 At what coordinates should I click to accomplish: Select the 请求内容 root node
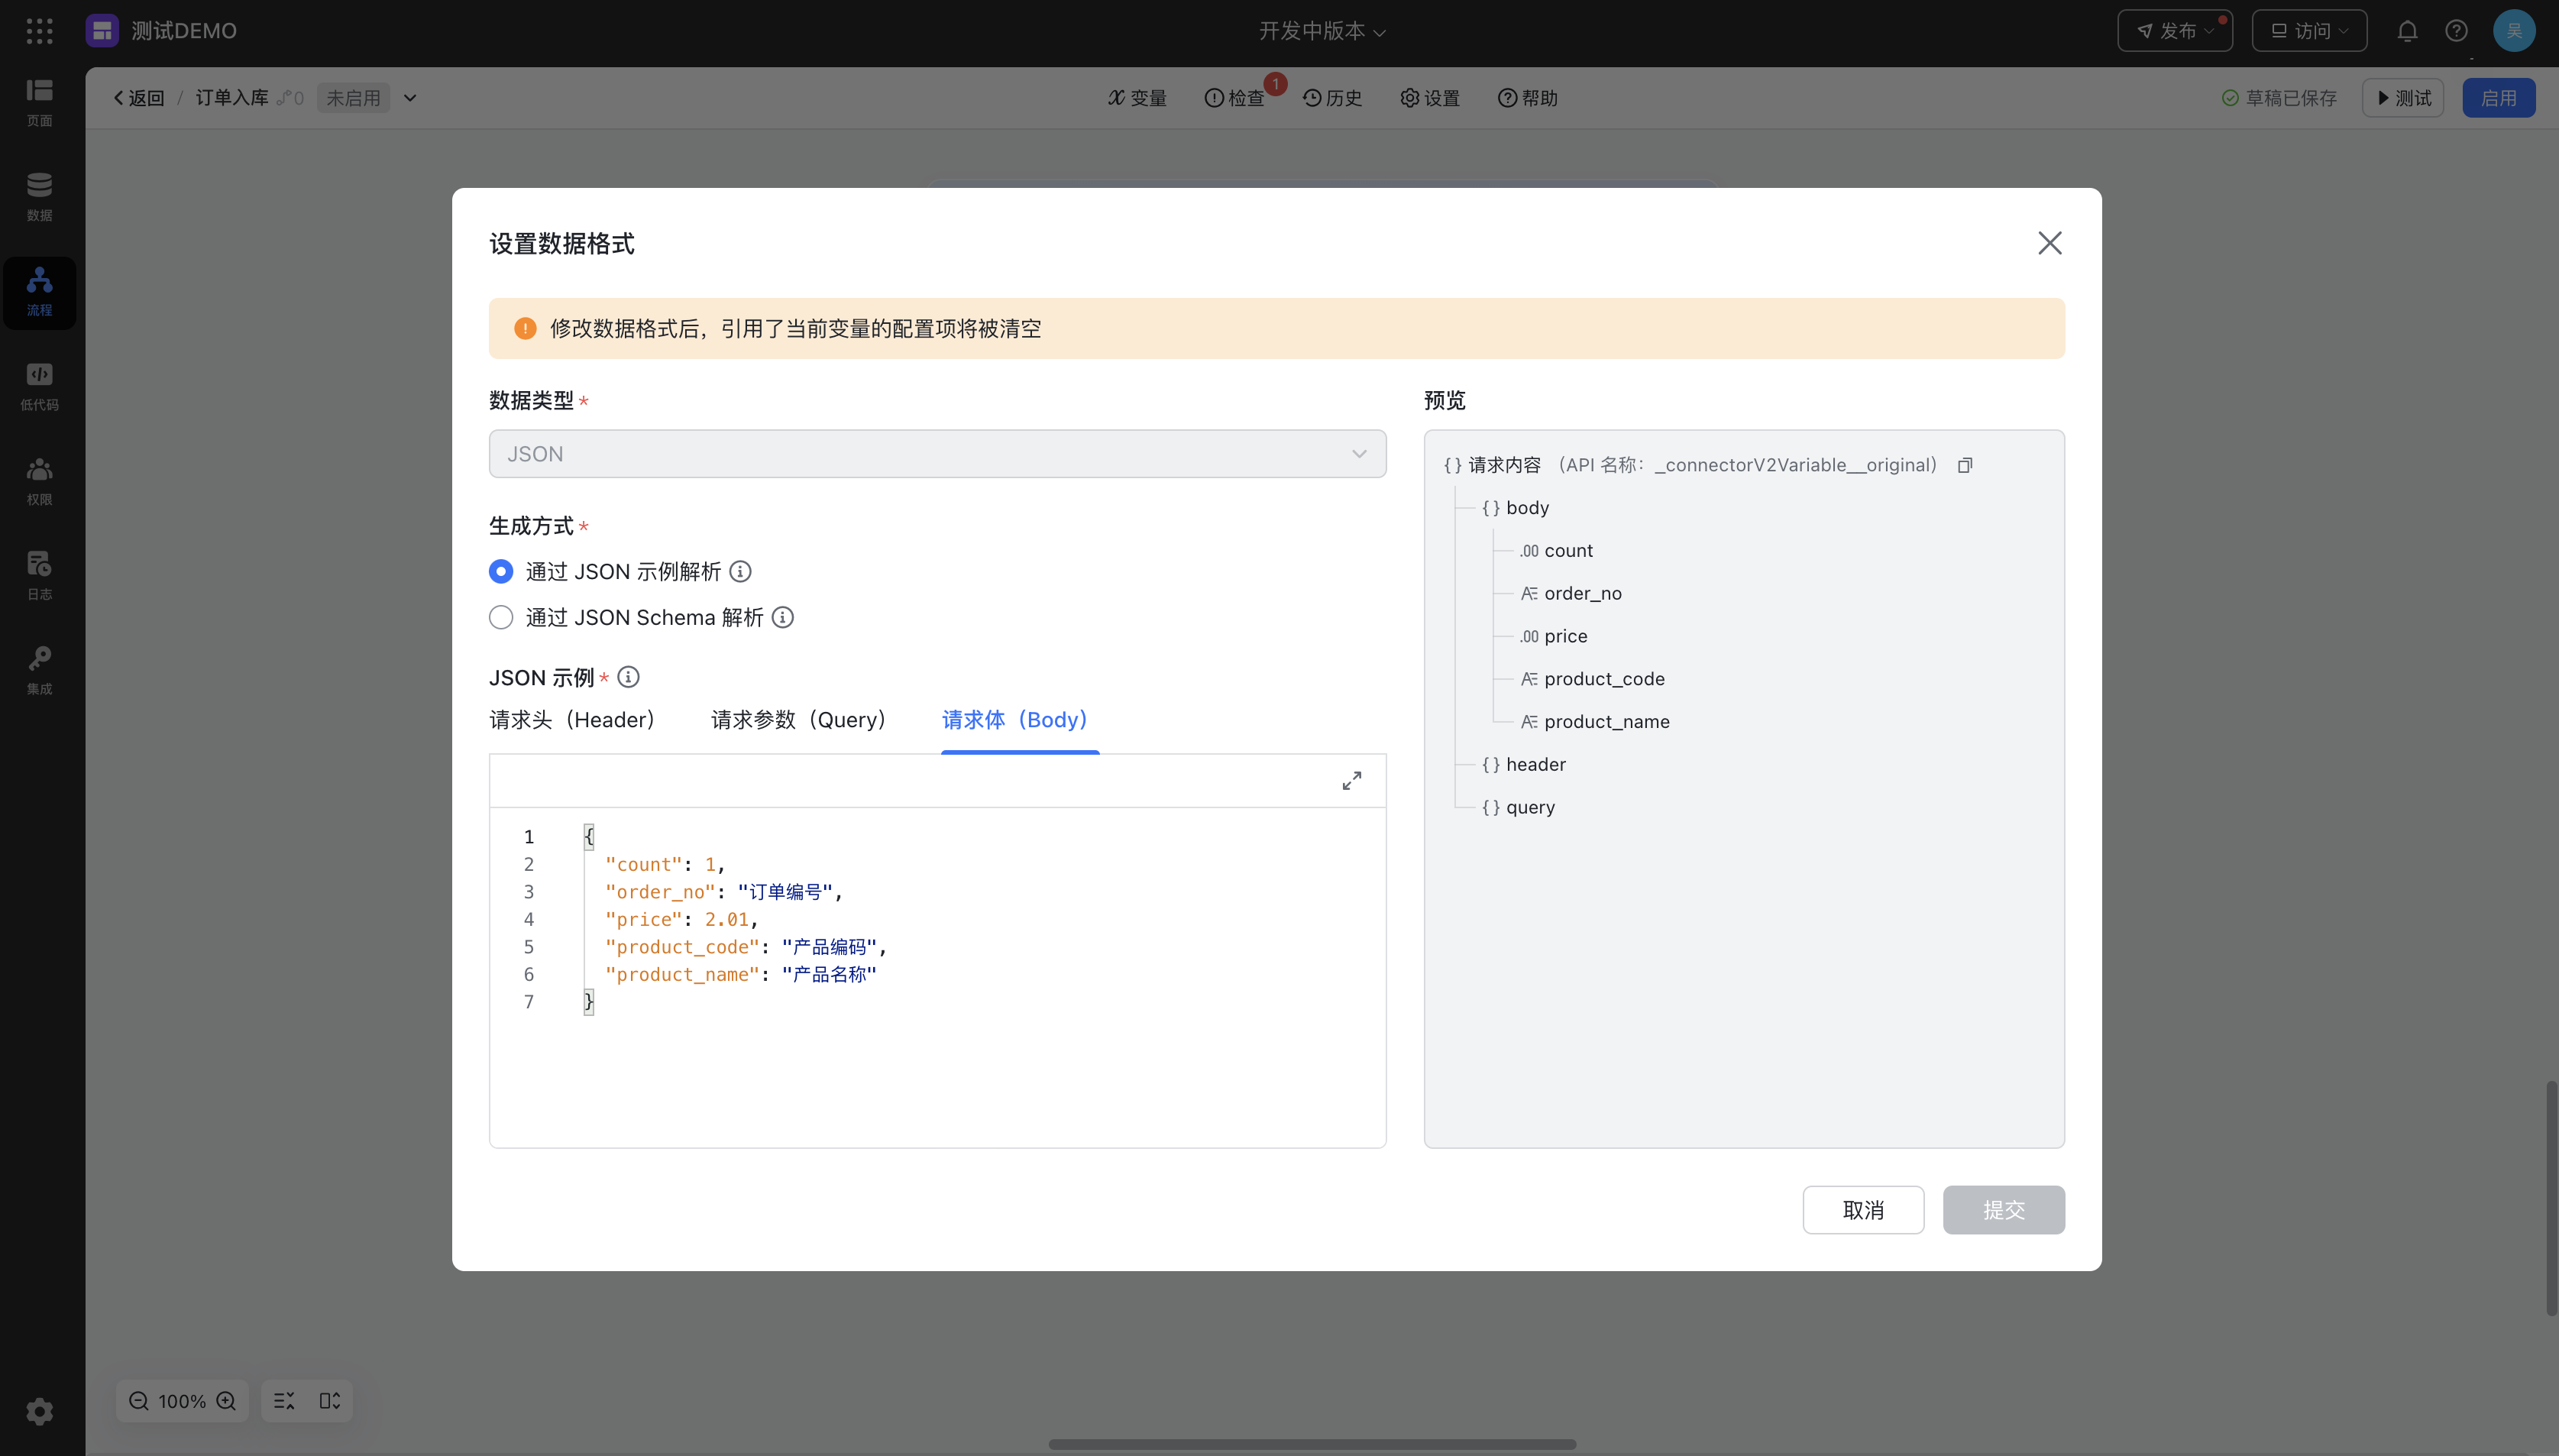(x=1504, y=465)
